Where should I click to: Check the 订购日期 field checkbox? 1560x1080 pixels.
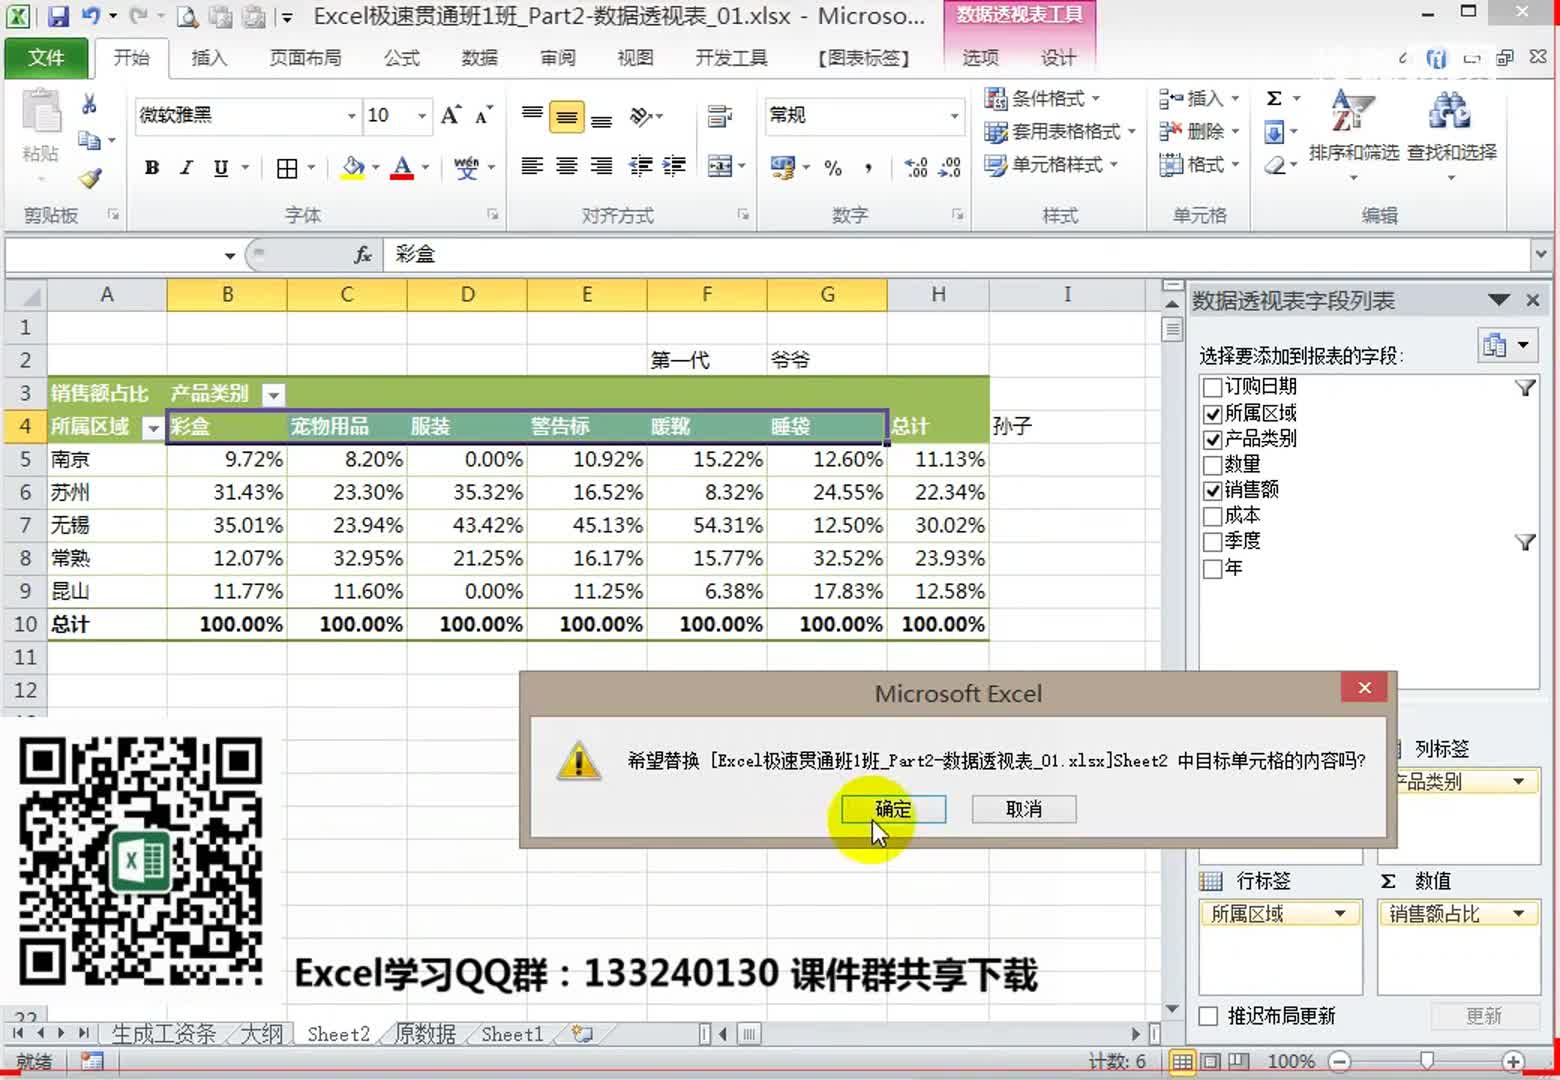(x=1212, y=388)
